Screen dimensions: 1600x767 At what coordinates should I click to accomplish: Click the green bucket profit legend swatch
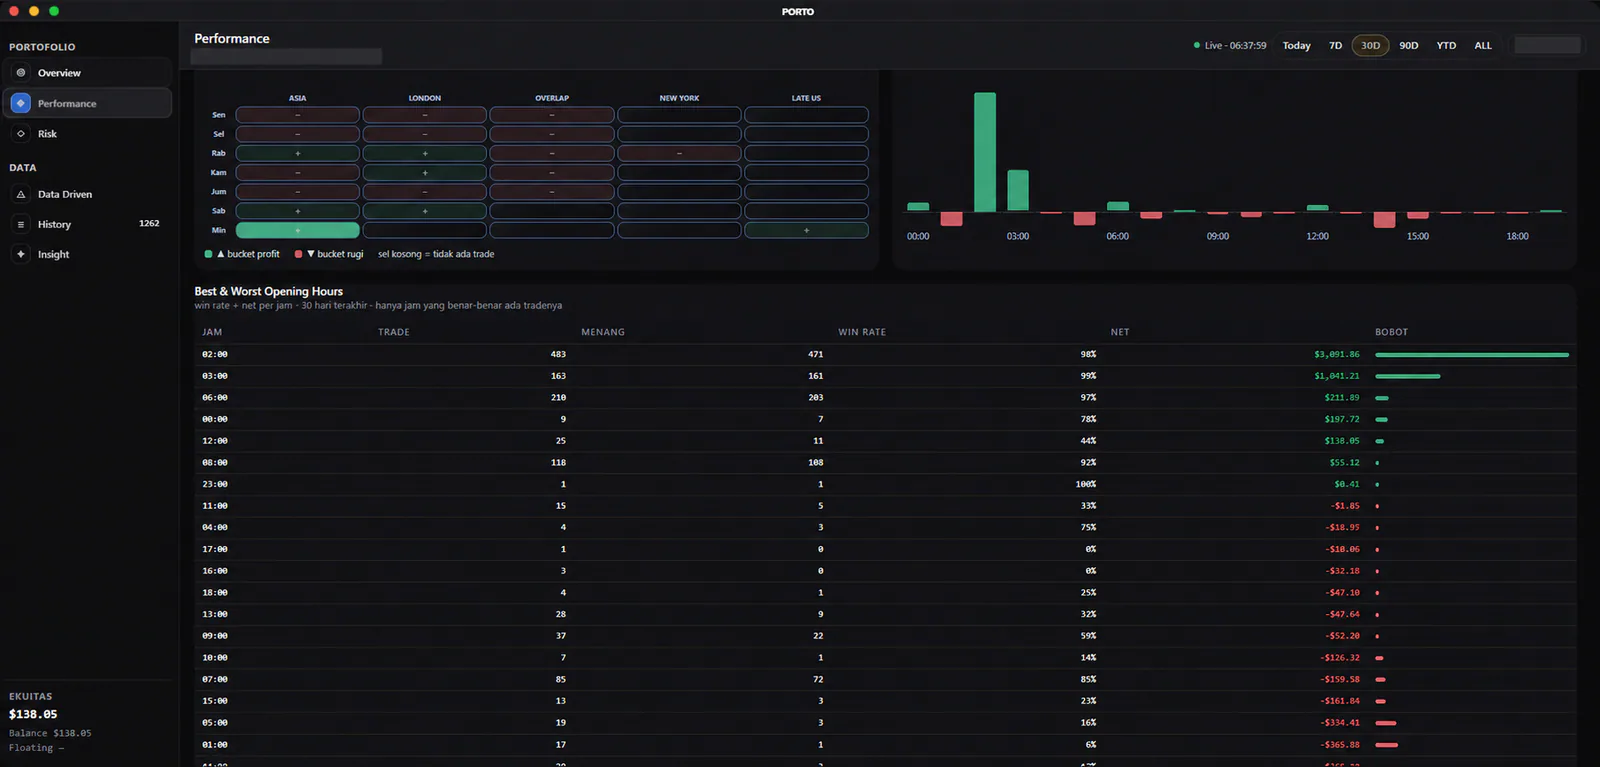pos(208,254)
